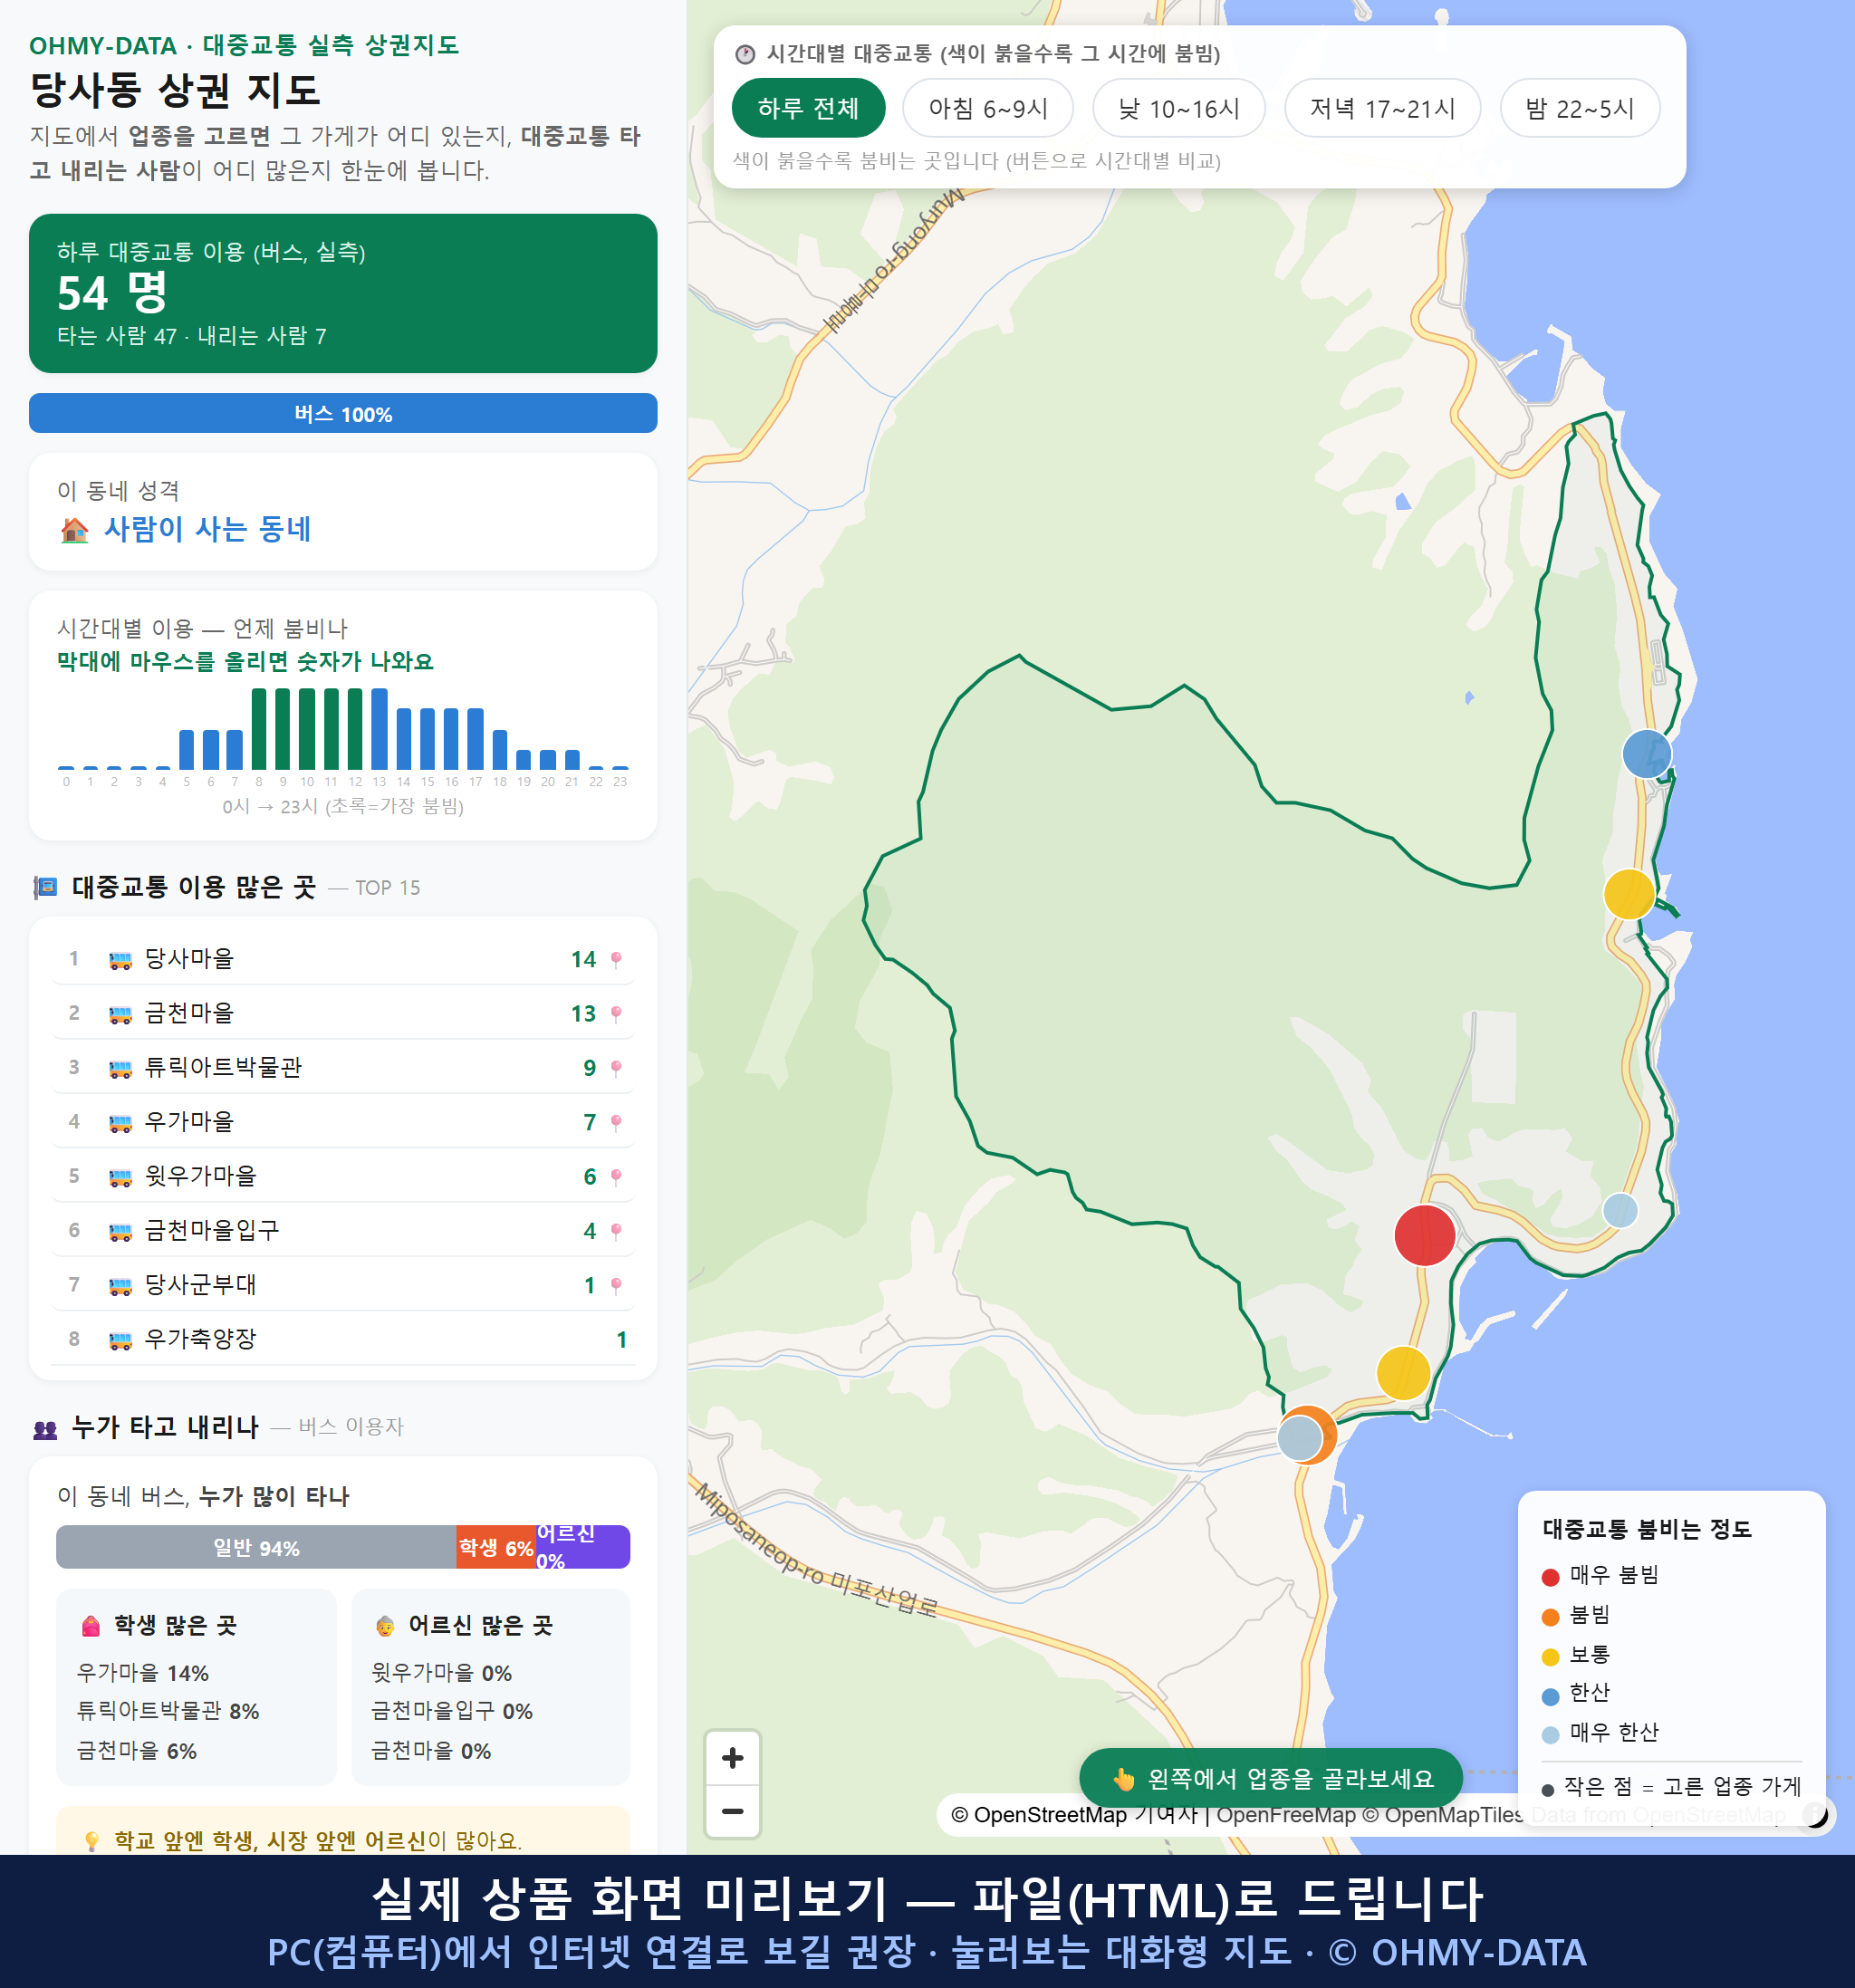Click the 버스 100% share bar
Image resolution: width=1855 pixels, height=1988 pixels.
[343, 413]
